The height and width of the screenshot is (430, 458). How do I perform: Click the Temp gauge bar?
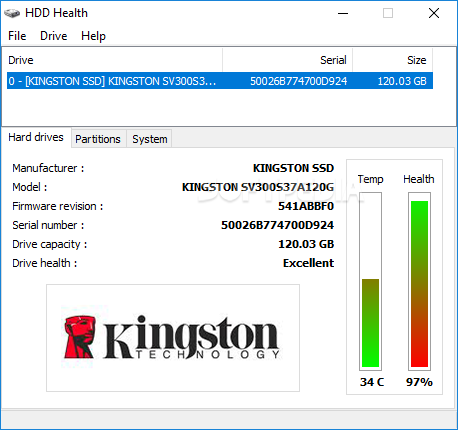click(370, 281)
